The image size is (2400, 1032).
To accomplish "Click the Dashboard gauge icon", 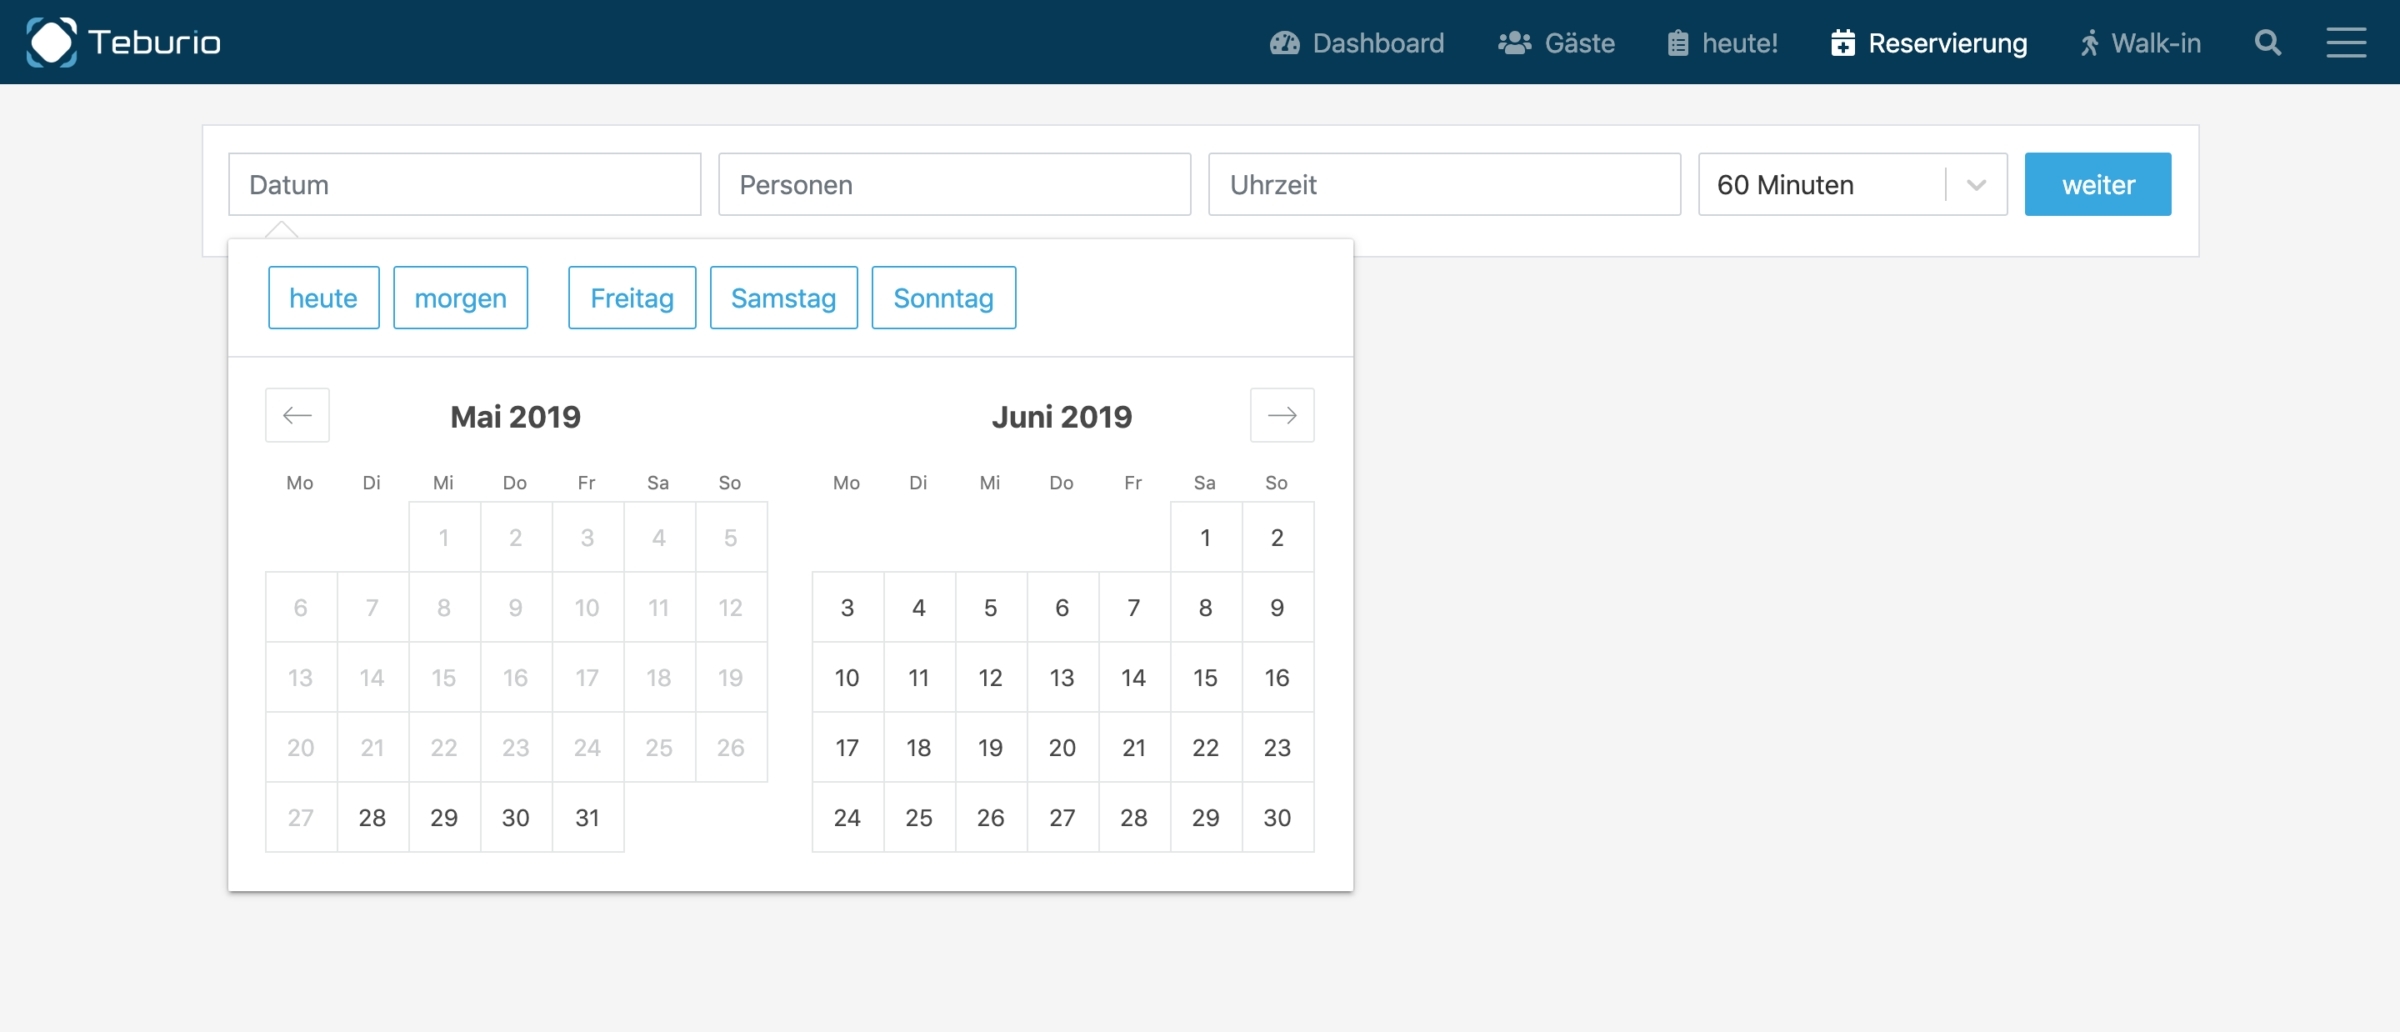I will 1284,43.
